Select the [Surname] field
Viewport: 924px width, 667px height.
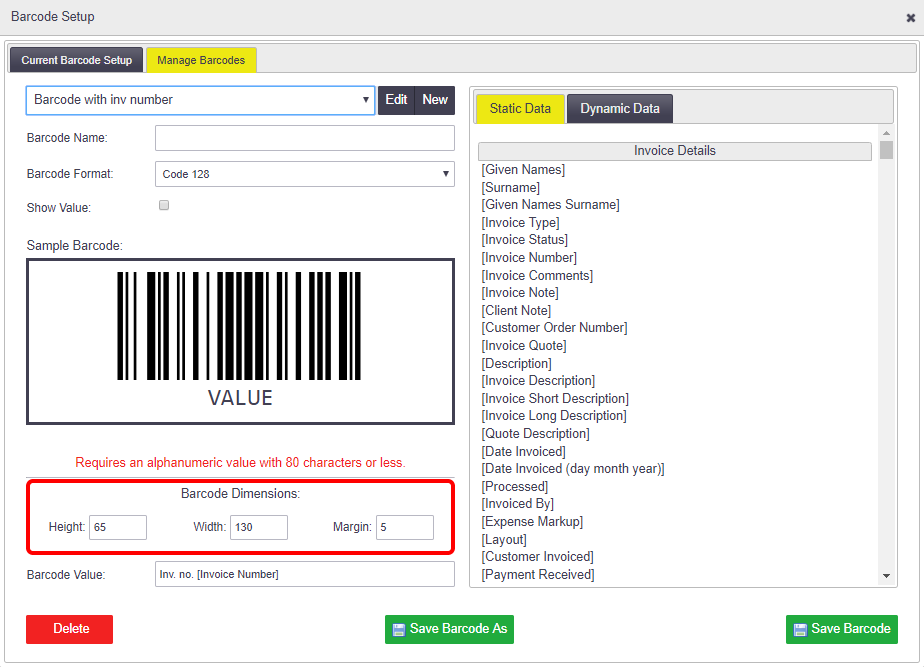[x=510, y=187]
